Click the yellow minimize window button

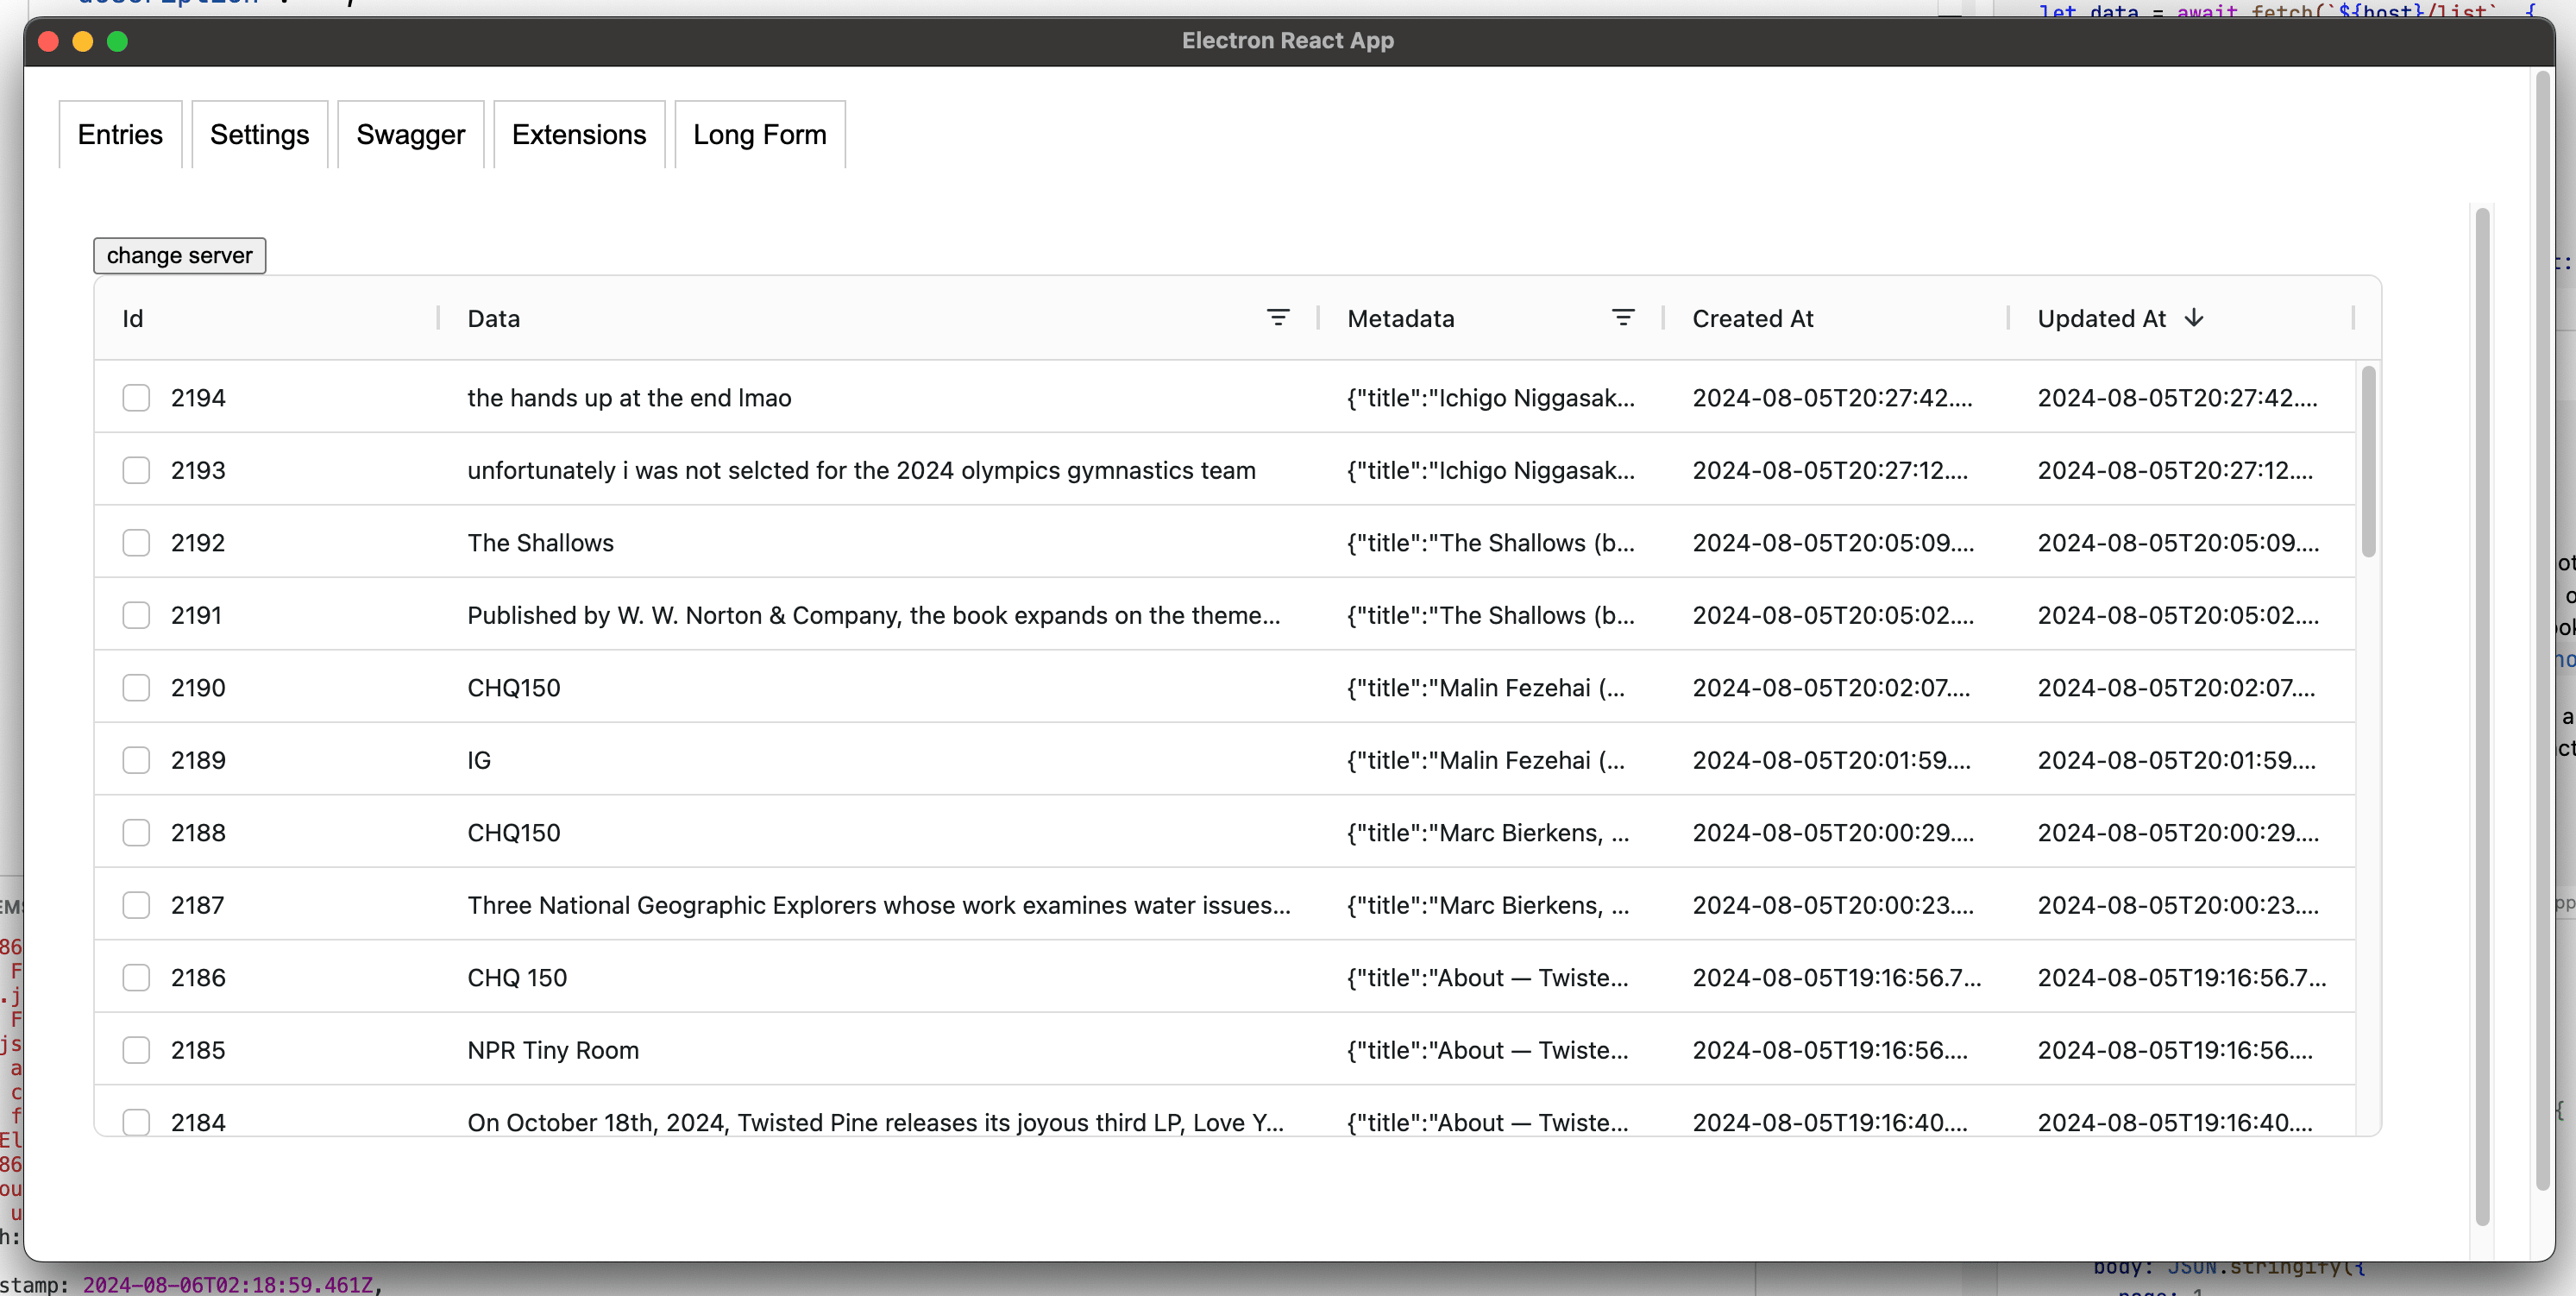(83, 41)
